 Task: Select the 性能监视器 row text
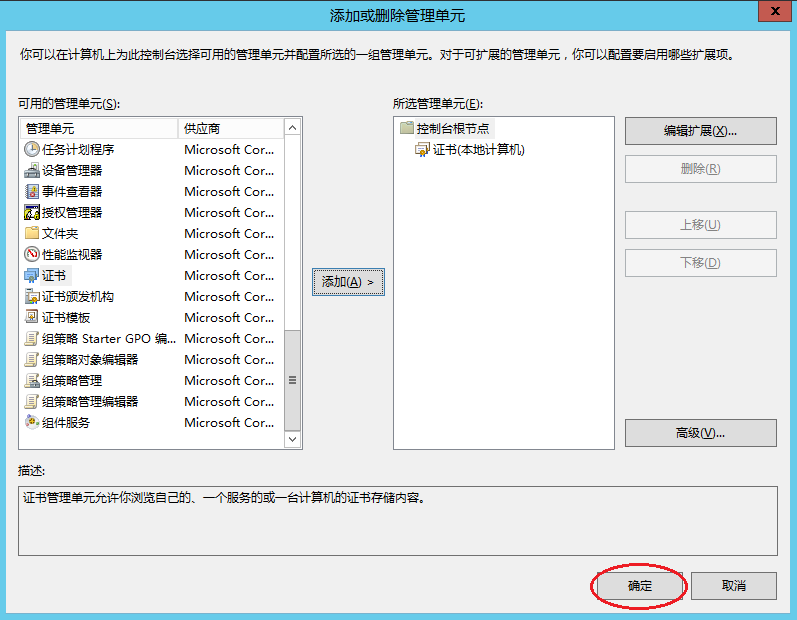(x=72, y=254)
